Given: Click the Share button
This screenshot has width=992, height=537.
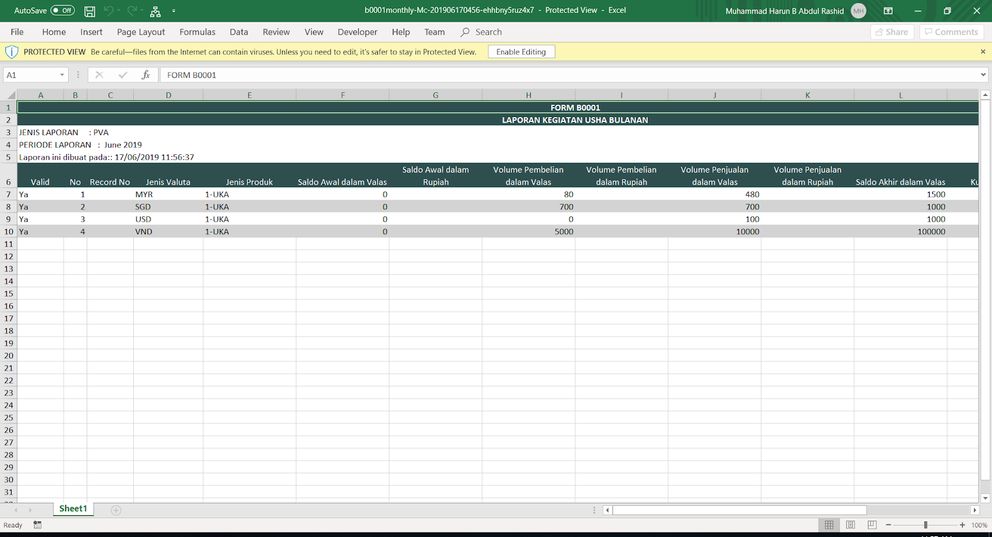Looking at the screenshot, I should click(x=892, y=32).
